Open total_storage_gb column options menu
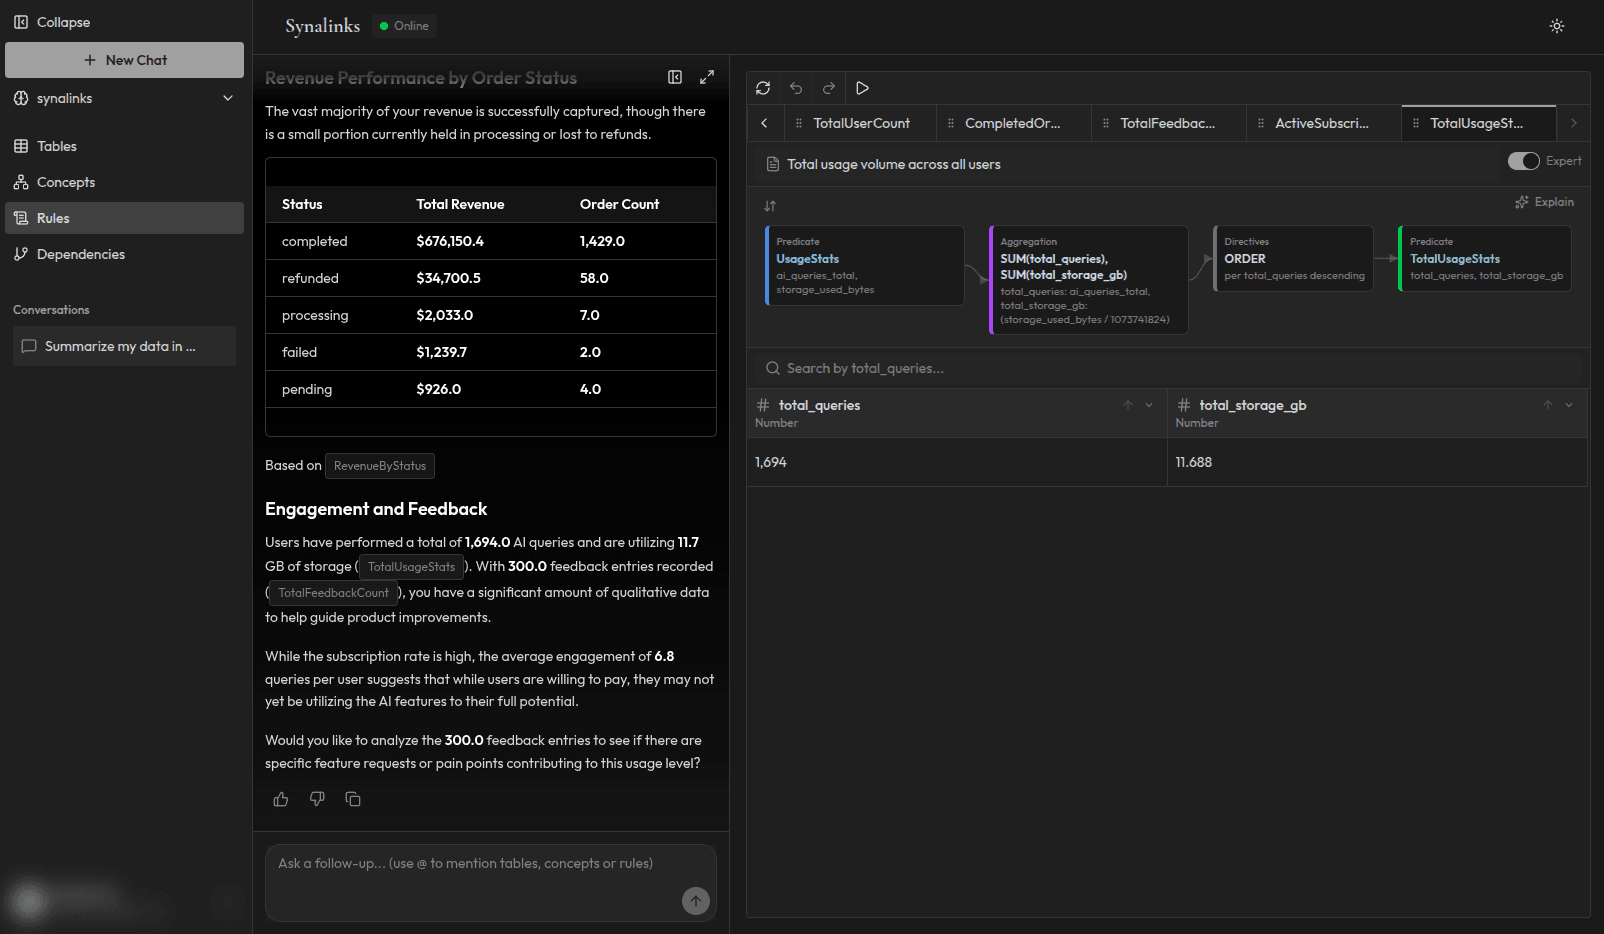Image resolution: width=1604 pixels, height=934 pixels. (1567, 405)
